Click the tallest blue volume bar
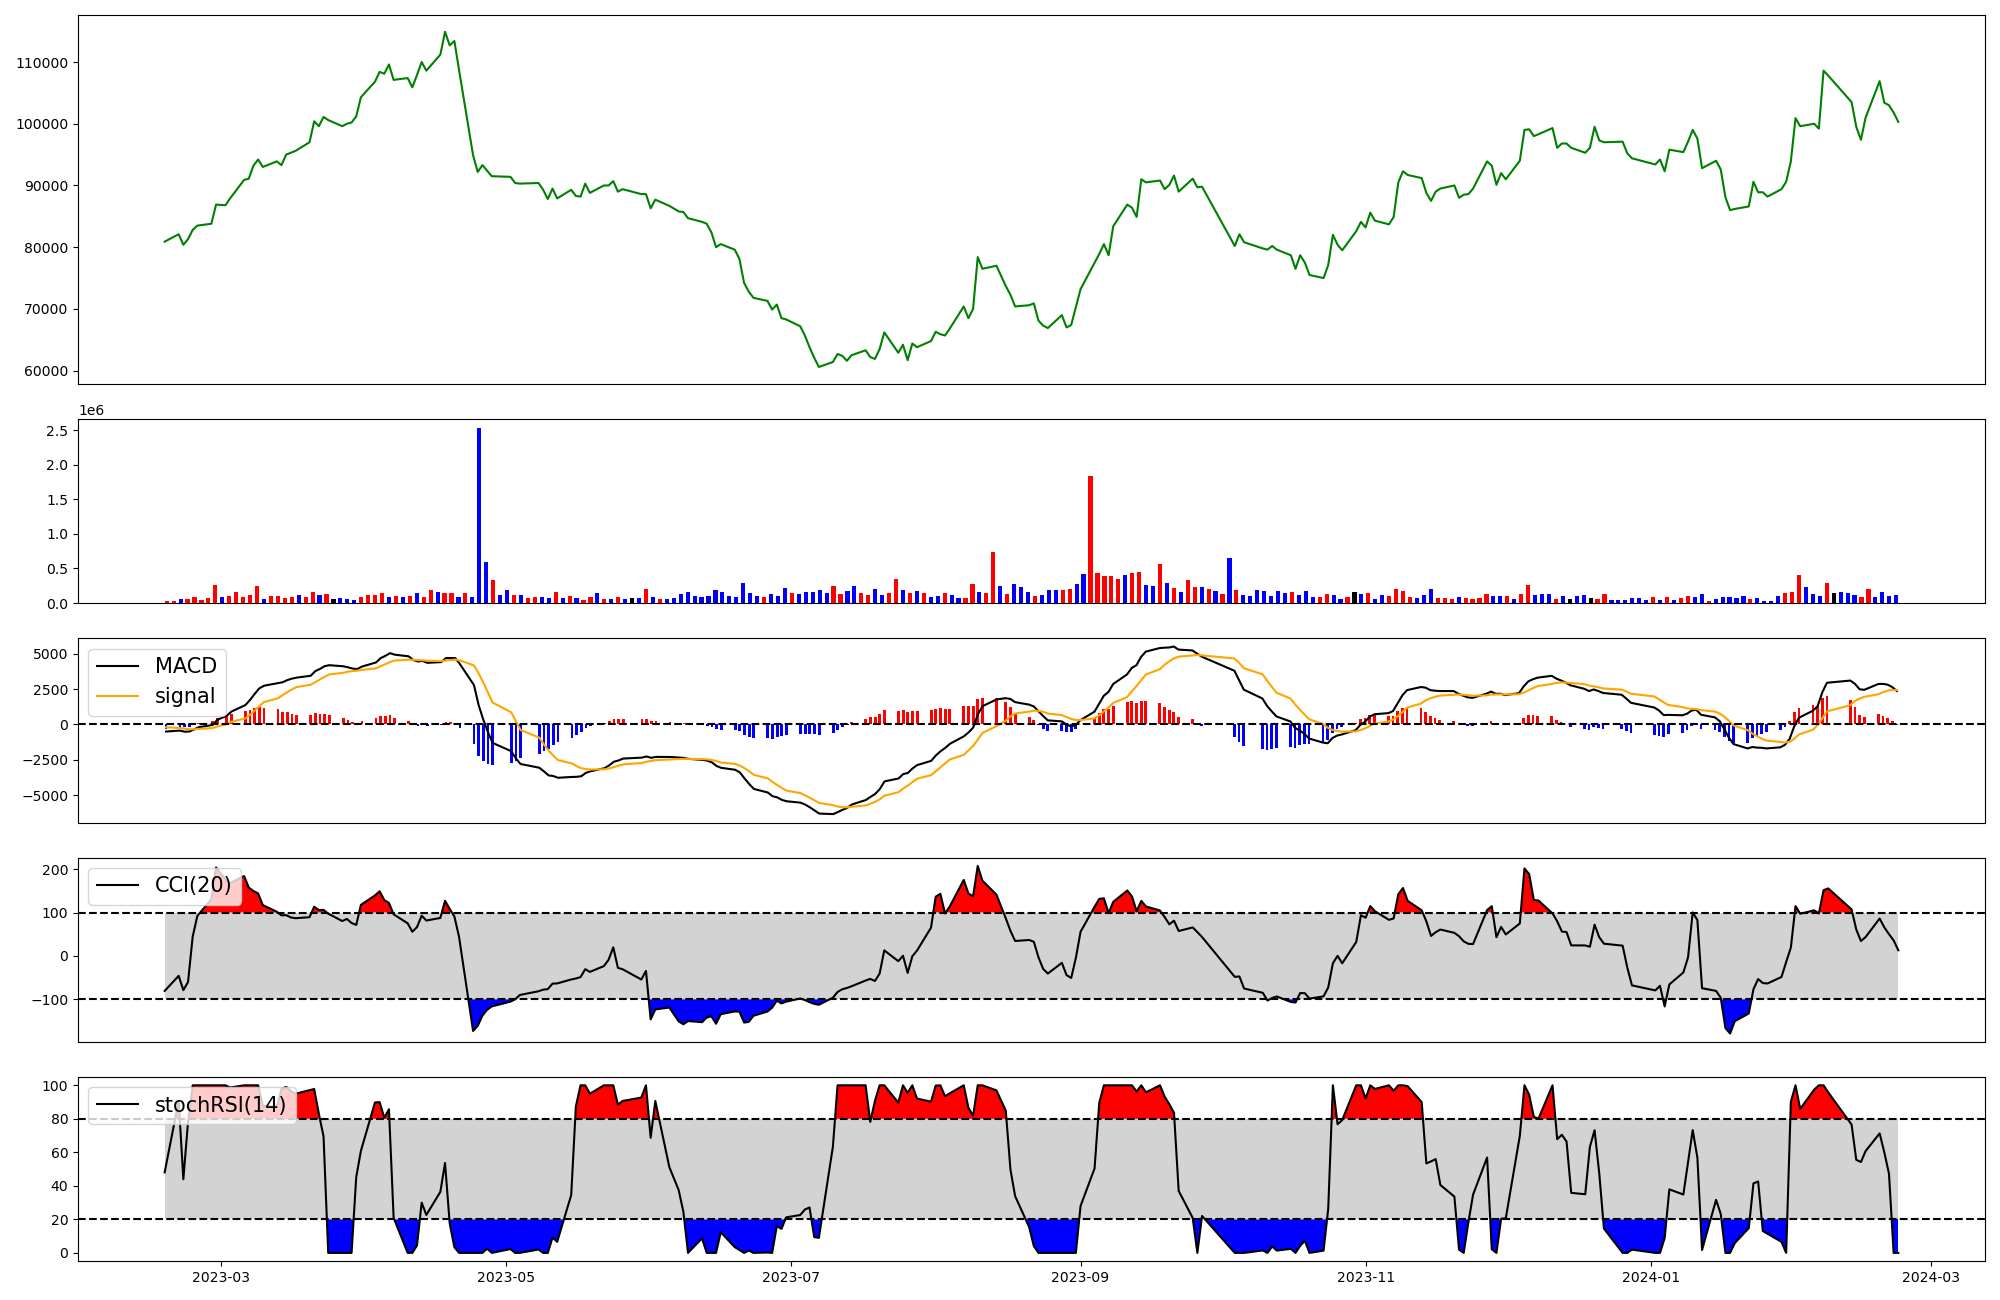This screenshot has height=1300, width=2000. tap(479, 515)
